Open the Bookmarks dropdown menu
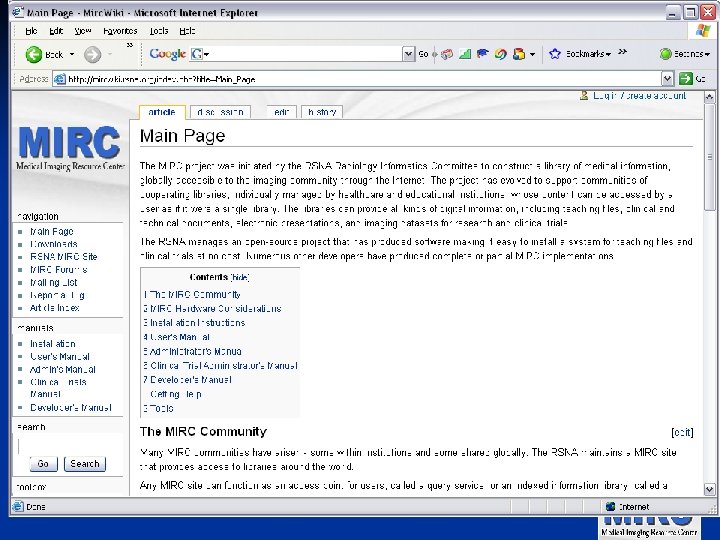Screen dimensions: 720x540 tap(588, 54)
